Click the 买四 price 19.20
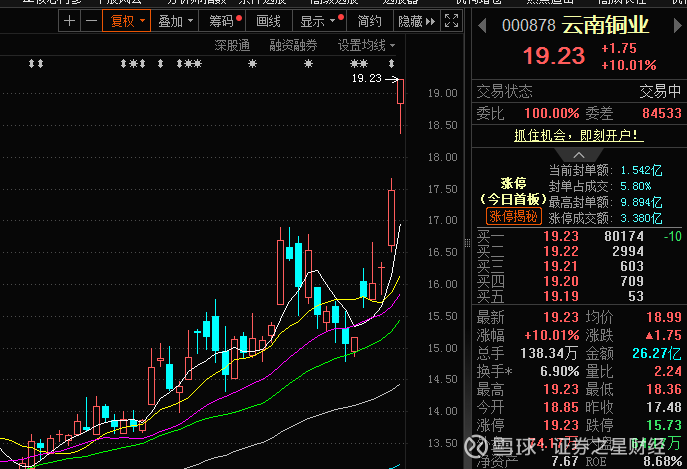The width and height of the screenshot is (687, 469). [x=561, y=281]
